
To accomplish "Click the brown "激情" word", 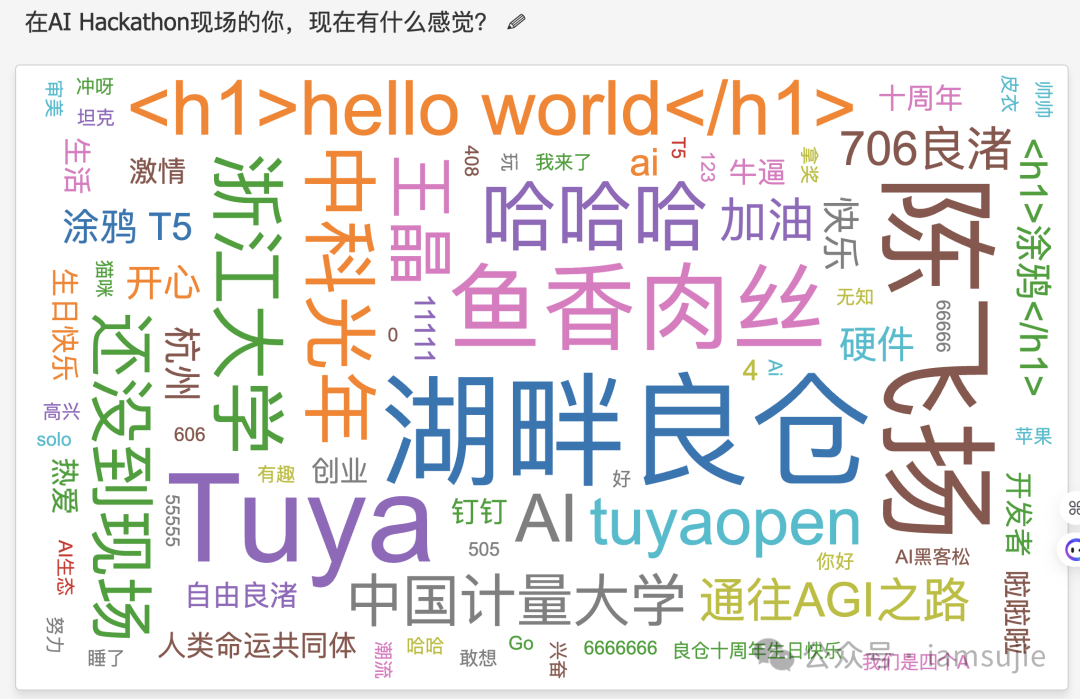I will click(x=157, y=171).
